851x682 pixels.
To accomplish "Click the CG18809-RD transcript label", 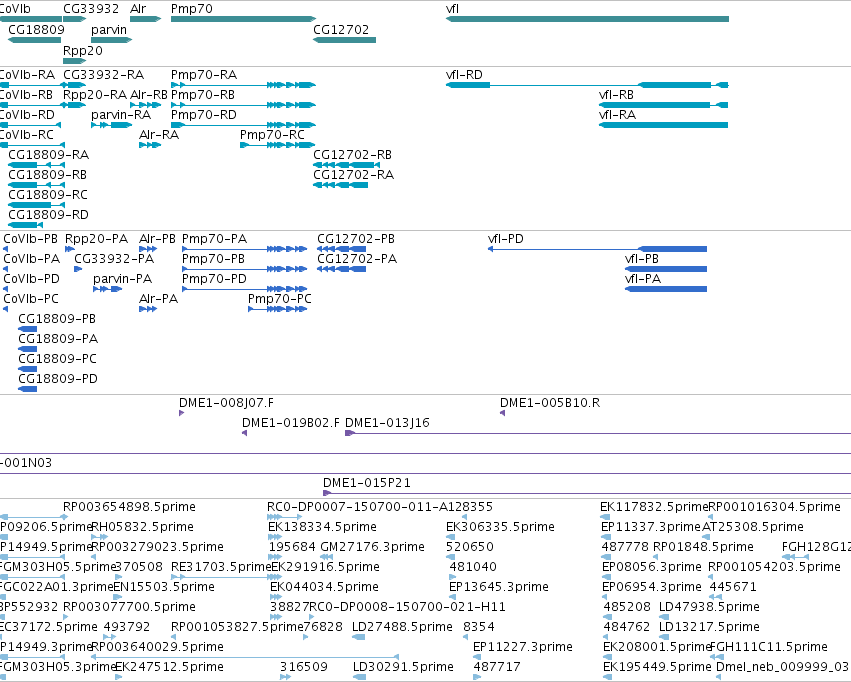I will click(48, 214).
